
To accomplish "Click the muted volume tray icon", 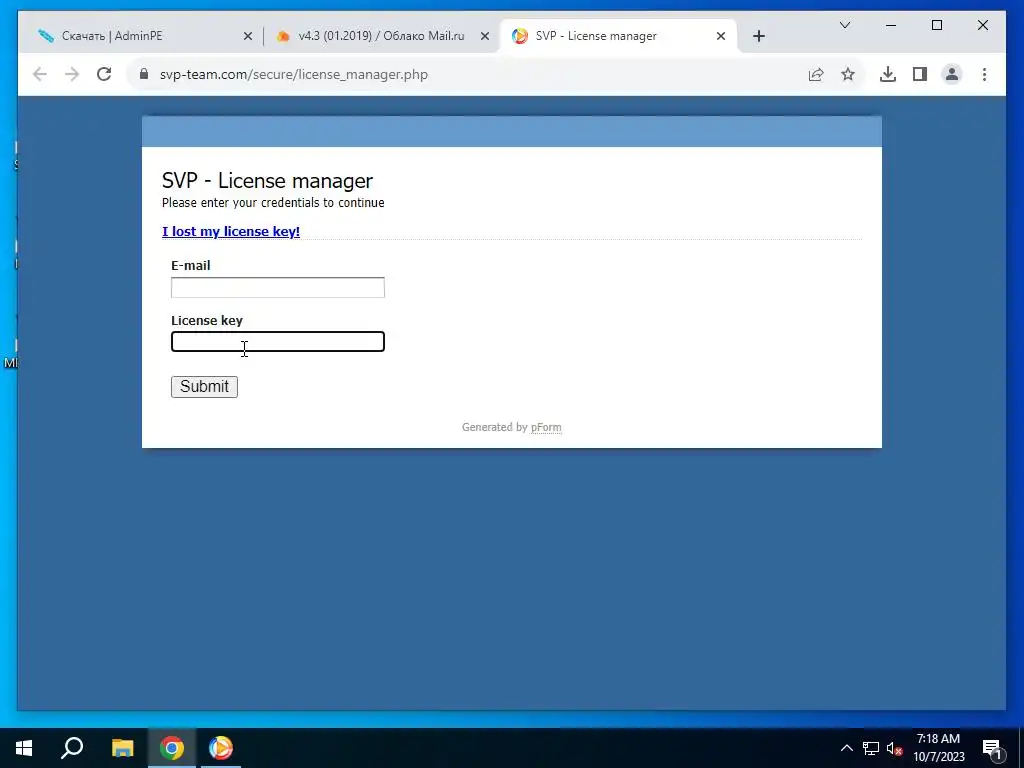I will click(x=894, y=748).
